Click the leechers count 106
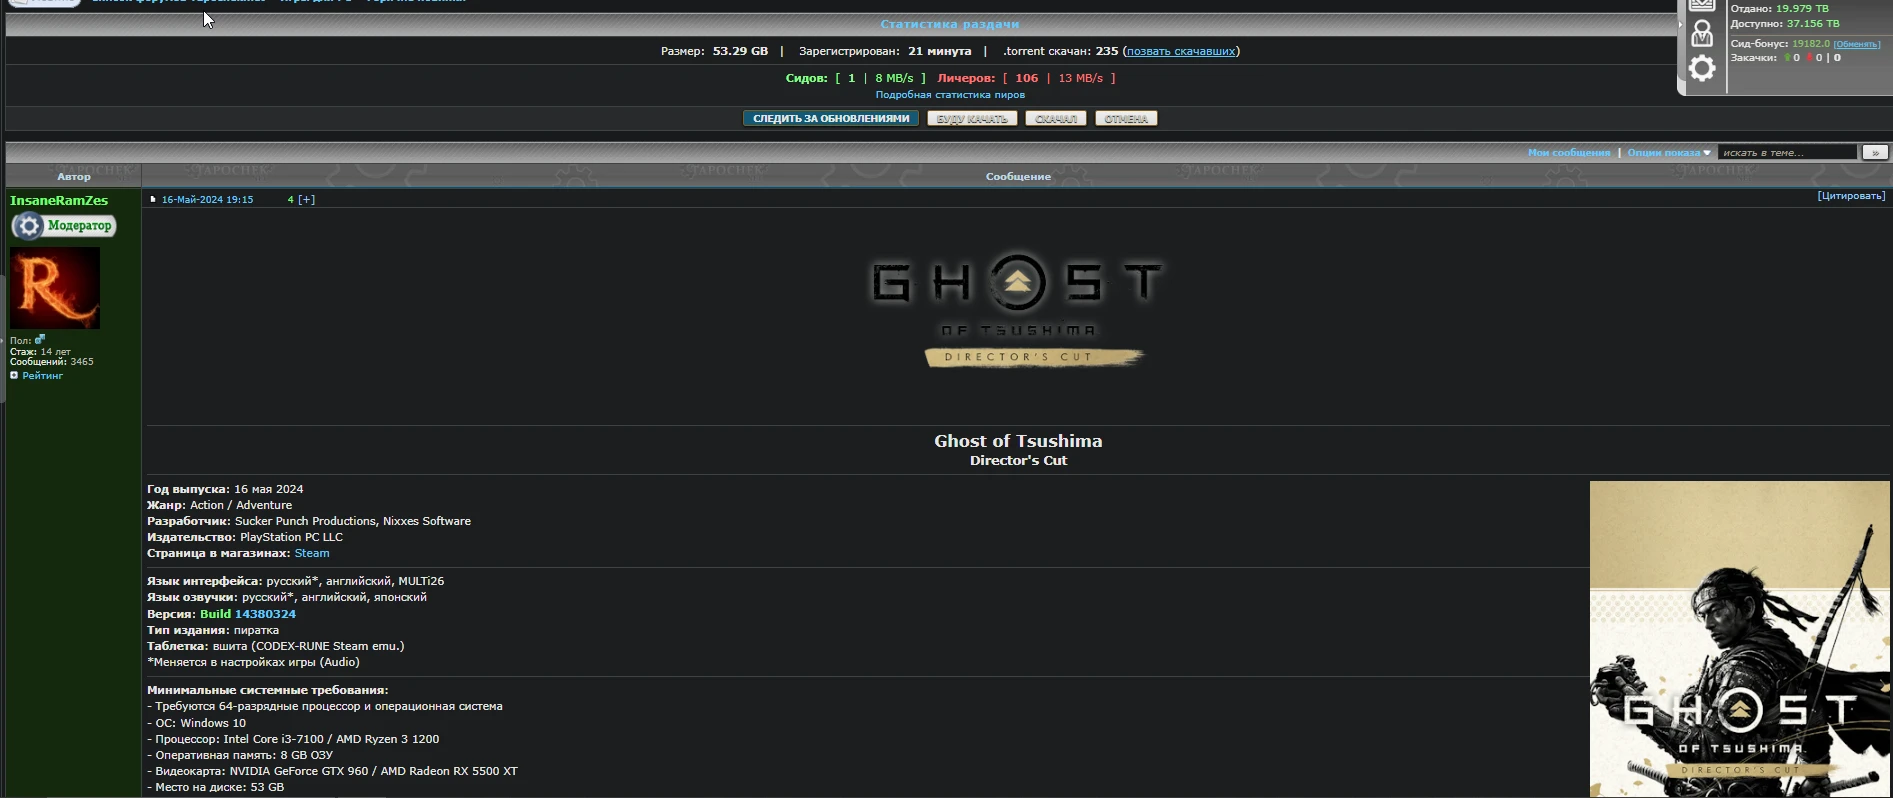1893x798 pixels. coord(1027,78)
